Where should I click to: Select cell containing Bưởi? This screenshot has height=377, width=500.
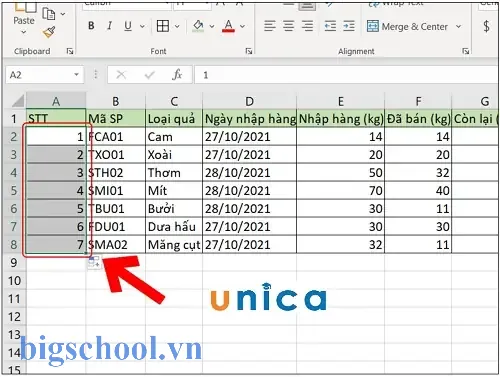click(x=174, y=209)
